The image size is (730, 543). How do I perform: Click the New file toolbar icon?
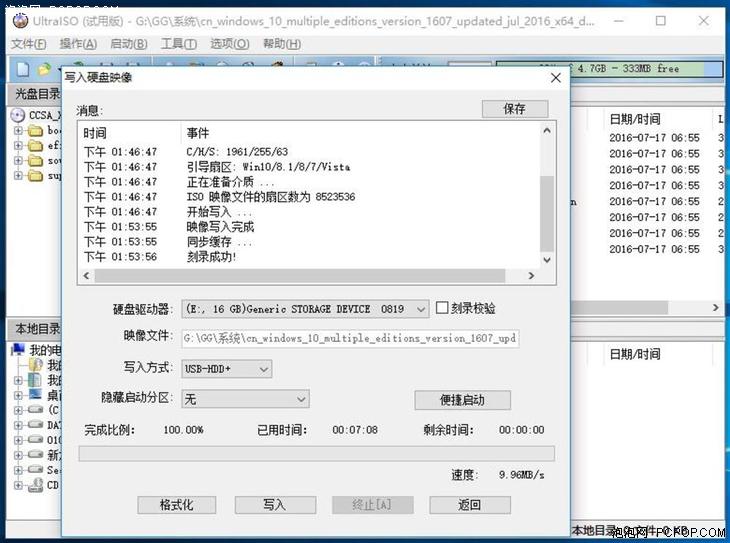point(22,70)
